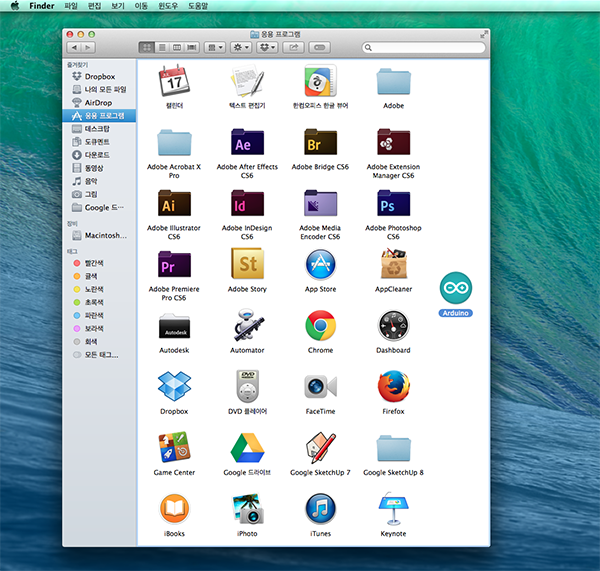Select the Keynote app icon

click(393, 509)
